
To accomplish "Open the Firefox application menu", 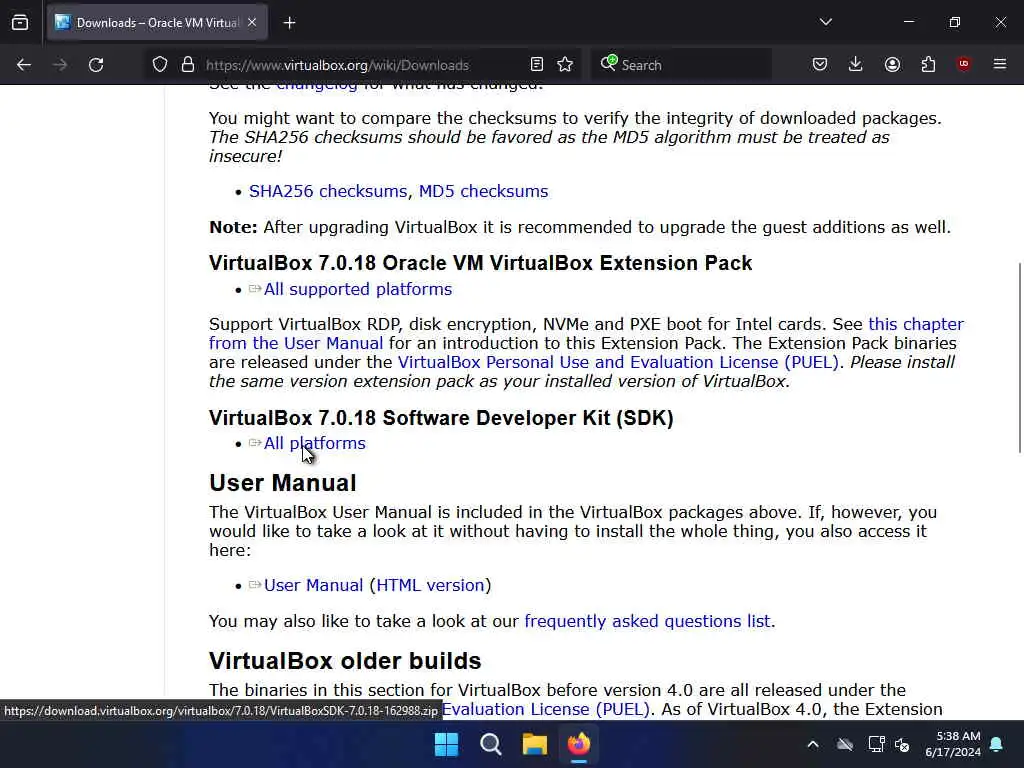I will point(1000,65).
